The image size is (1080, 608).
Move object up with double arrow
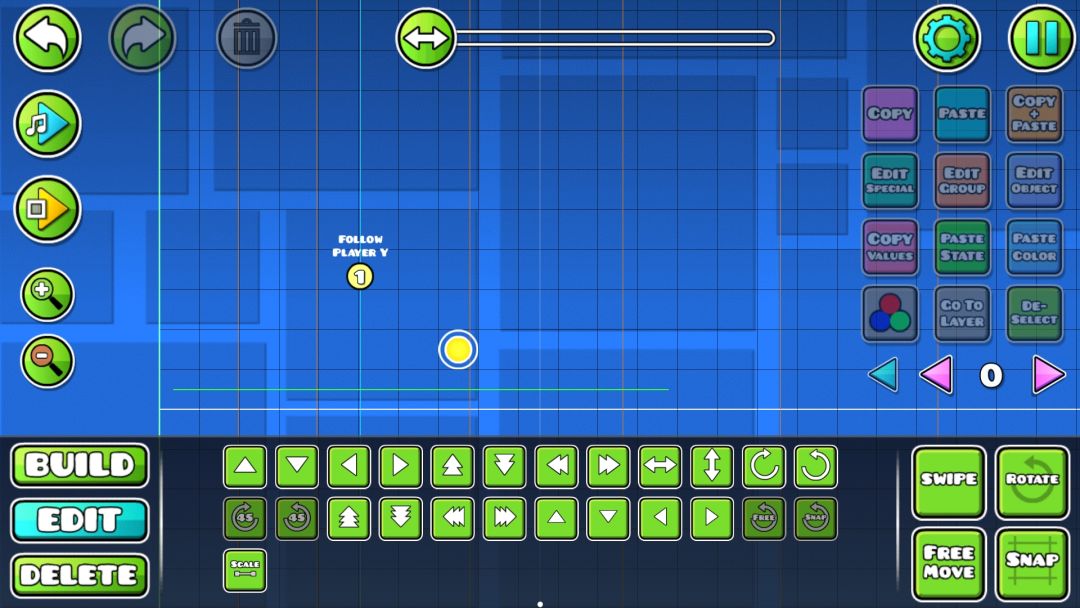click(453, 466)
